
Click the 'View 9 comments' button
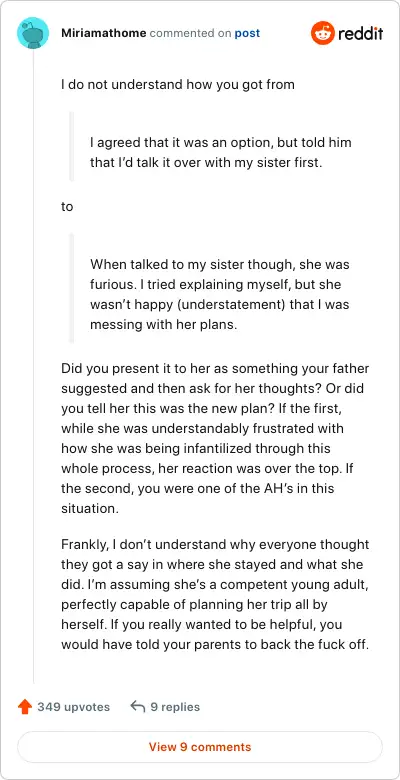click(200, 747)
